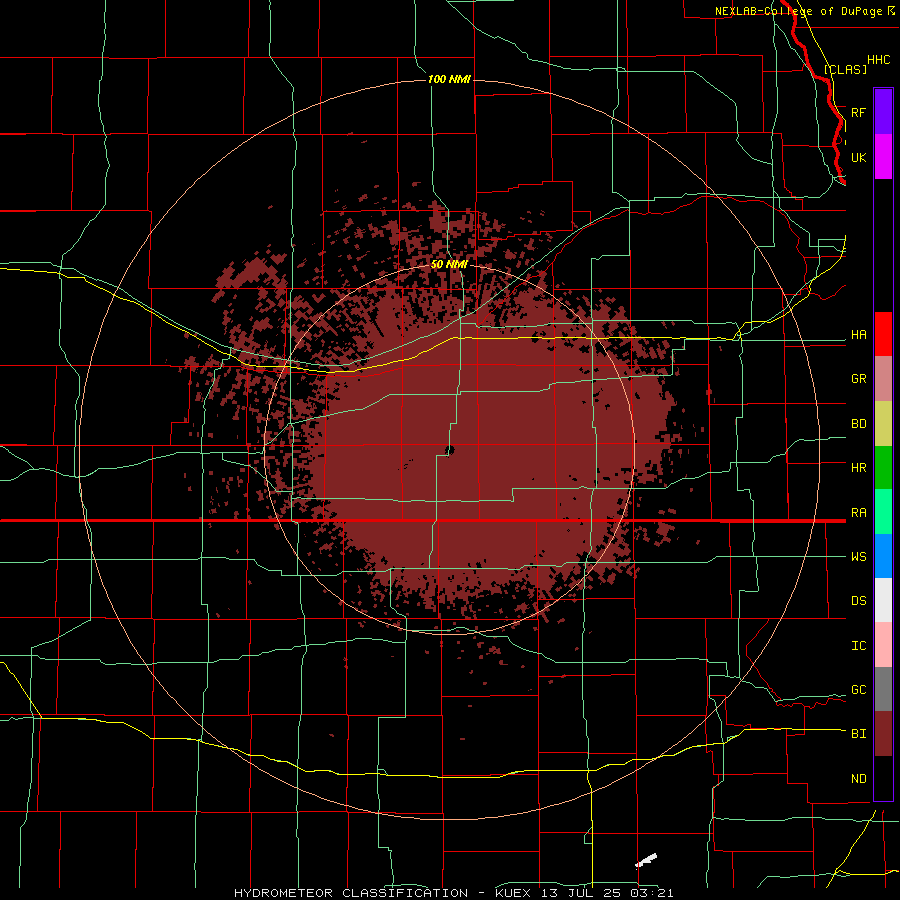Screen dimensions: 900x900
Task: Click the ND black legend swatch
Action: point(883,778)
